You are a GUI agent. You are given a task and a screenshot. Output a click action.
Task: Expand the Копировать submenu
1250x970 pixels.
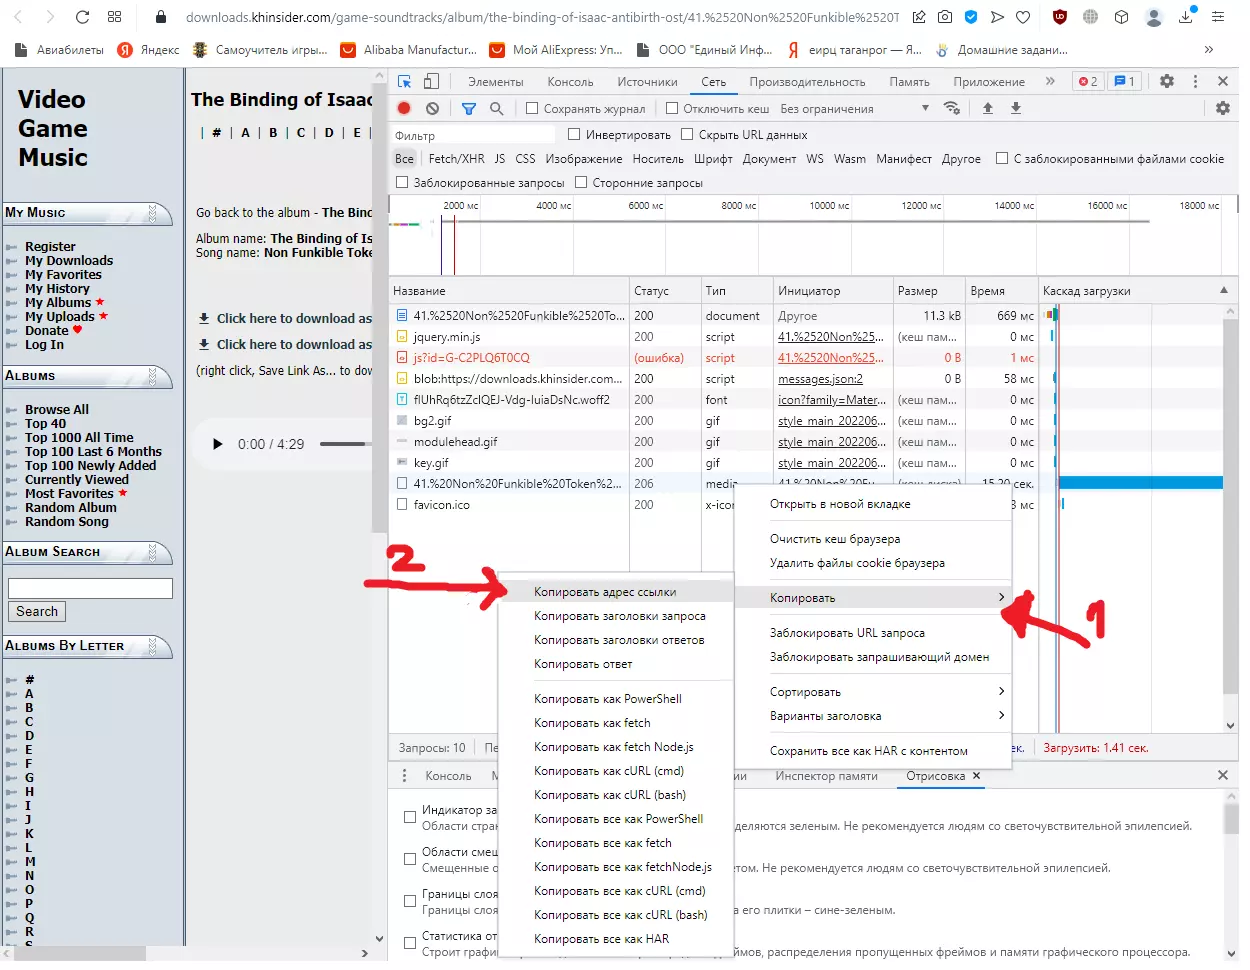[873, 597]
